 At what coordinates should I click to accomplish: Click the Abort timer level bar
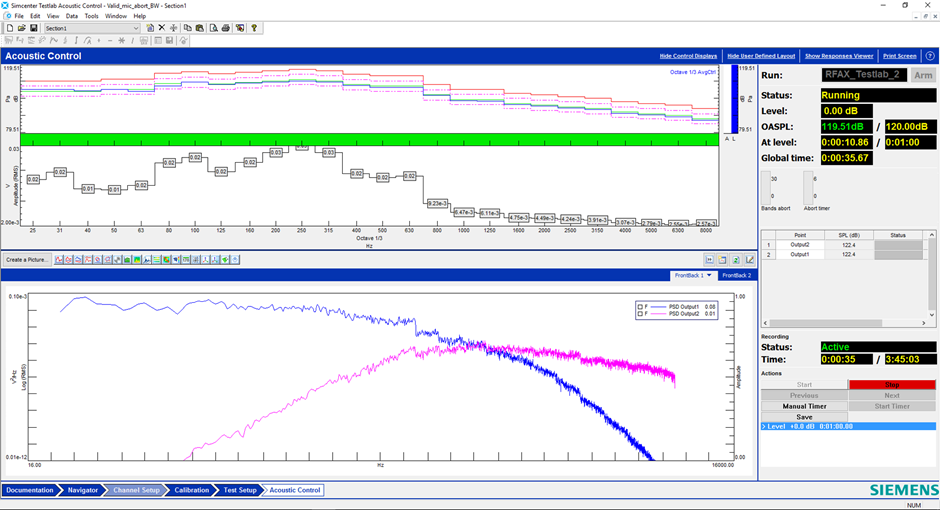point(808,188)
